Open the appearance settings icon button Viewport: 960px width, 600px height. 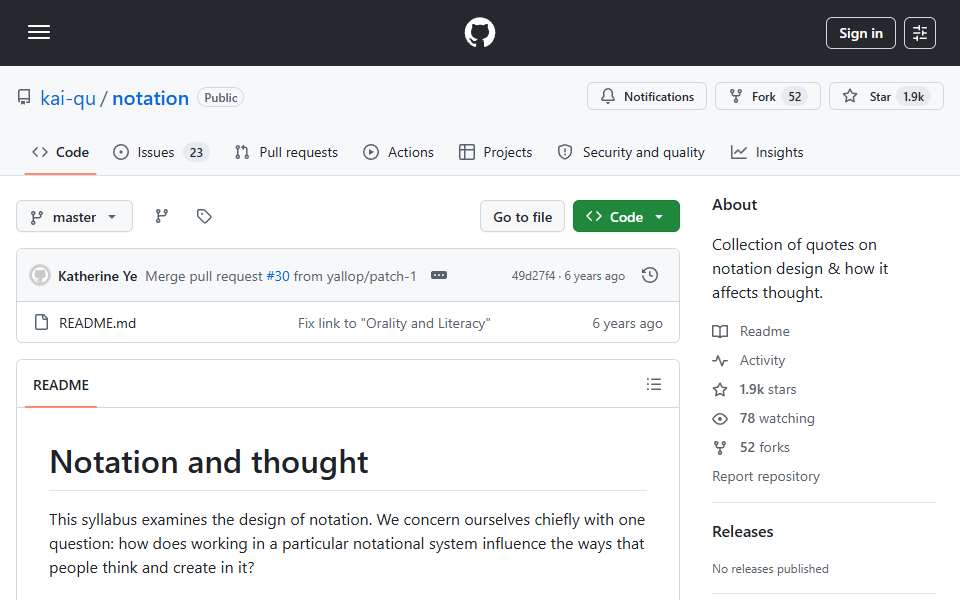pyautogui.click(x=920, y=33)
